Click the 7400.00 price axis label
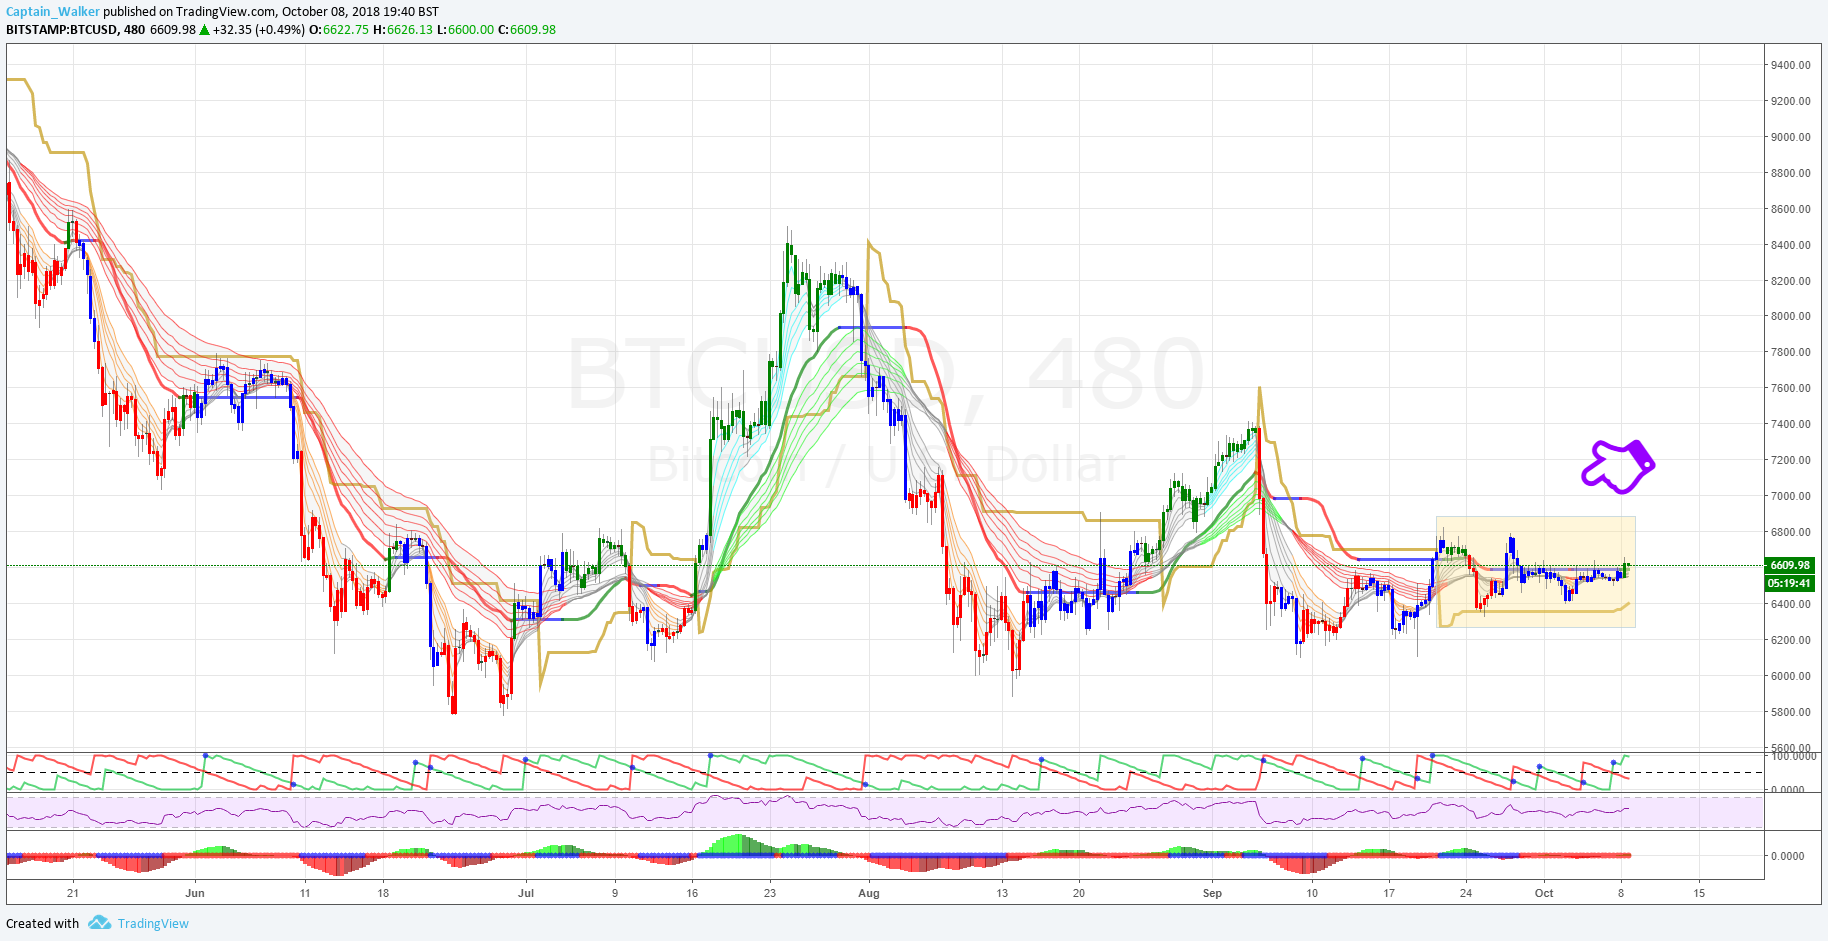The height and width of the screenshot is (941, 1828). coord(1790,424)
